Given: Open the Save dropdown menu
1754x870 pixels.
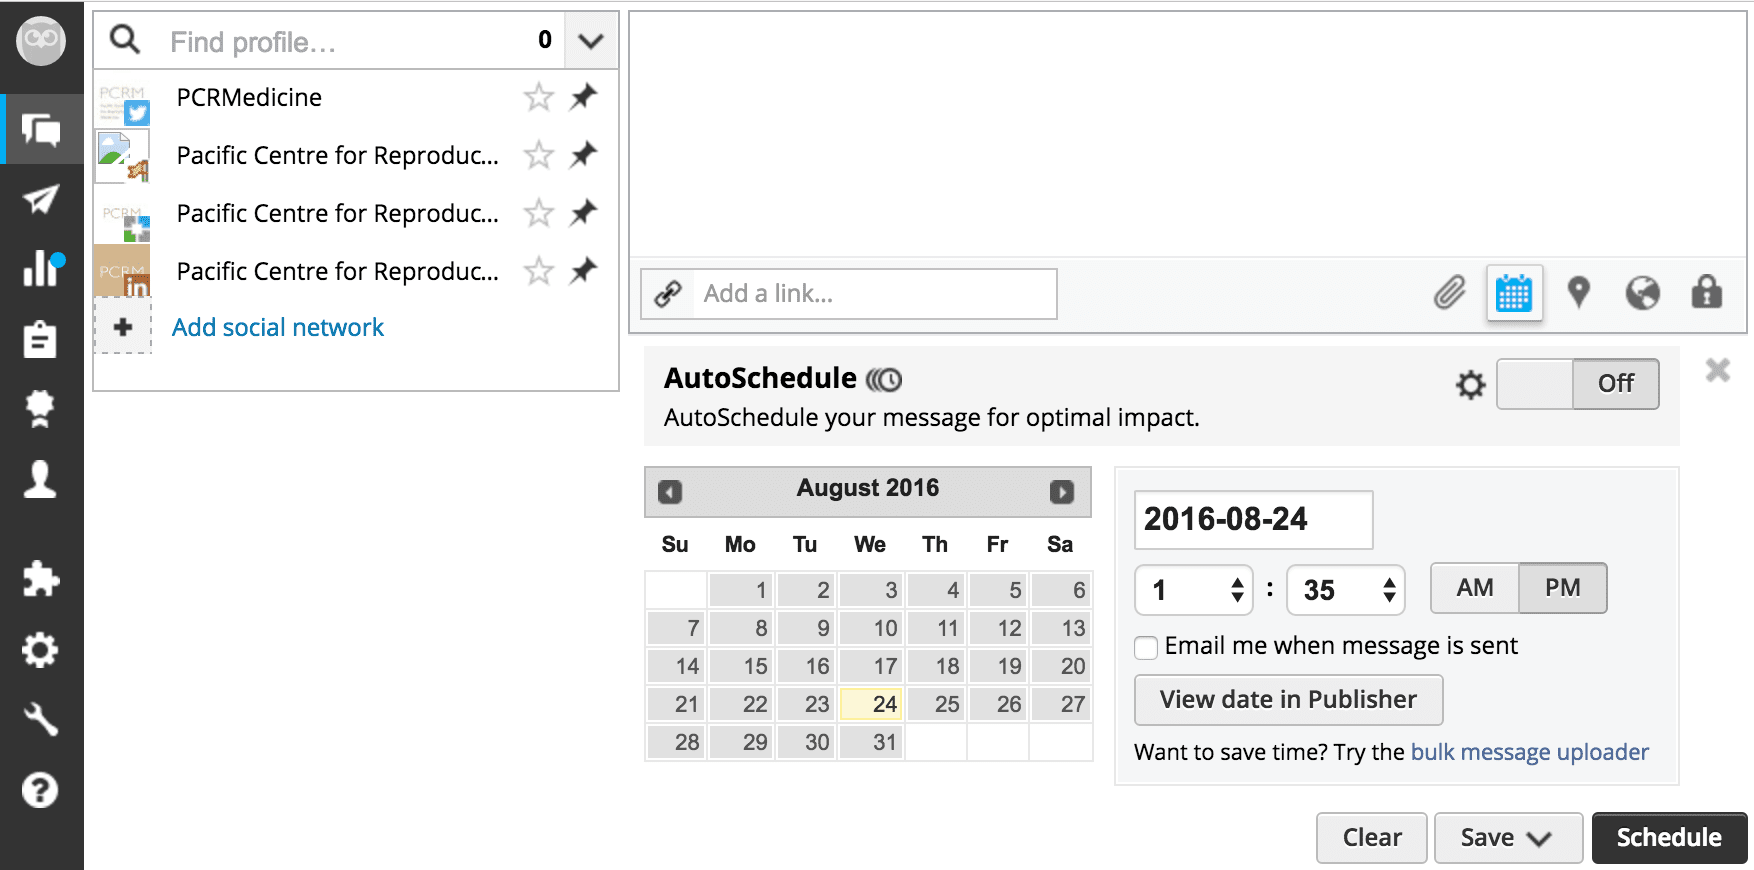Looking at the screenshot, I should tap(1508, 838).
